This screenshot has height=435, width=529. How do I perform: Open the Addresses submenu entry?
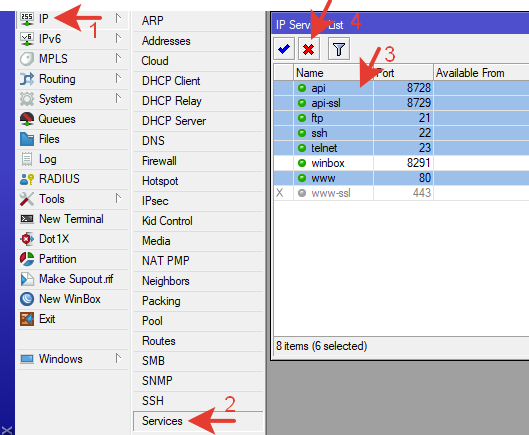coord(198,41)
